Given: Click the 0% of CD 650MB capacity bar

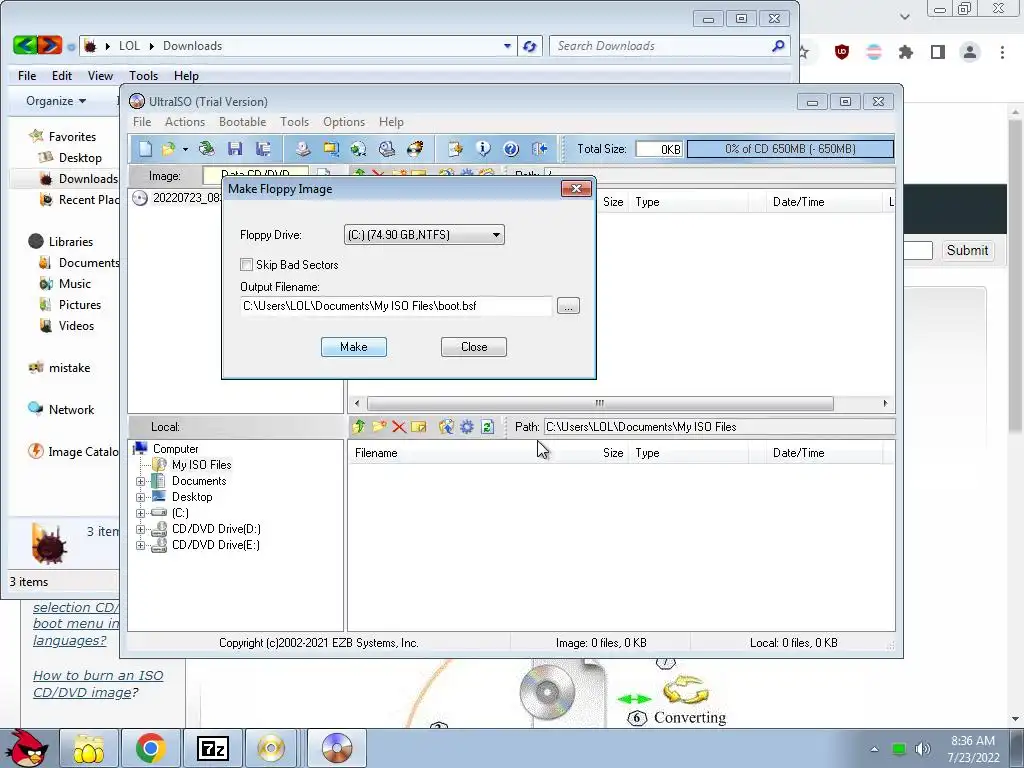Looking at the screenshot, I should (x=790, y=149).
